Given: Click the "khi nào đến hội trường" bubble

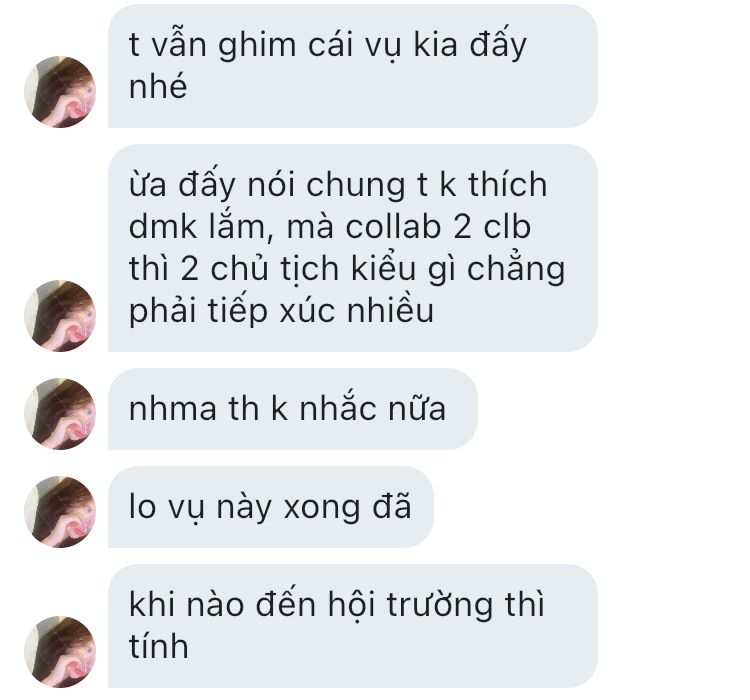Looking at the screenshot, I should click(353, 626).
